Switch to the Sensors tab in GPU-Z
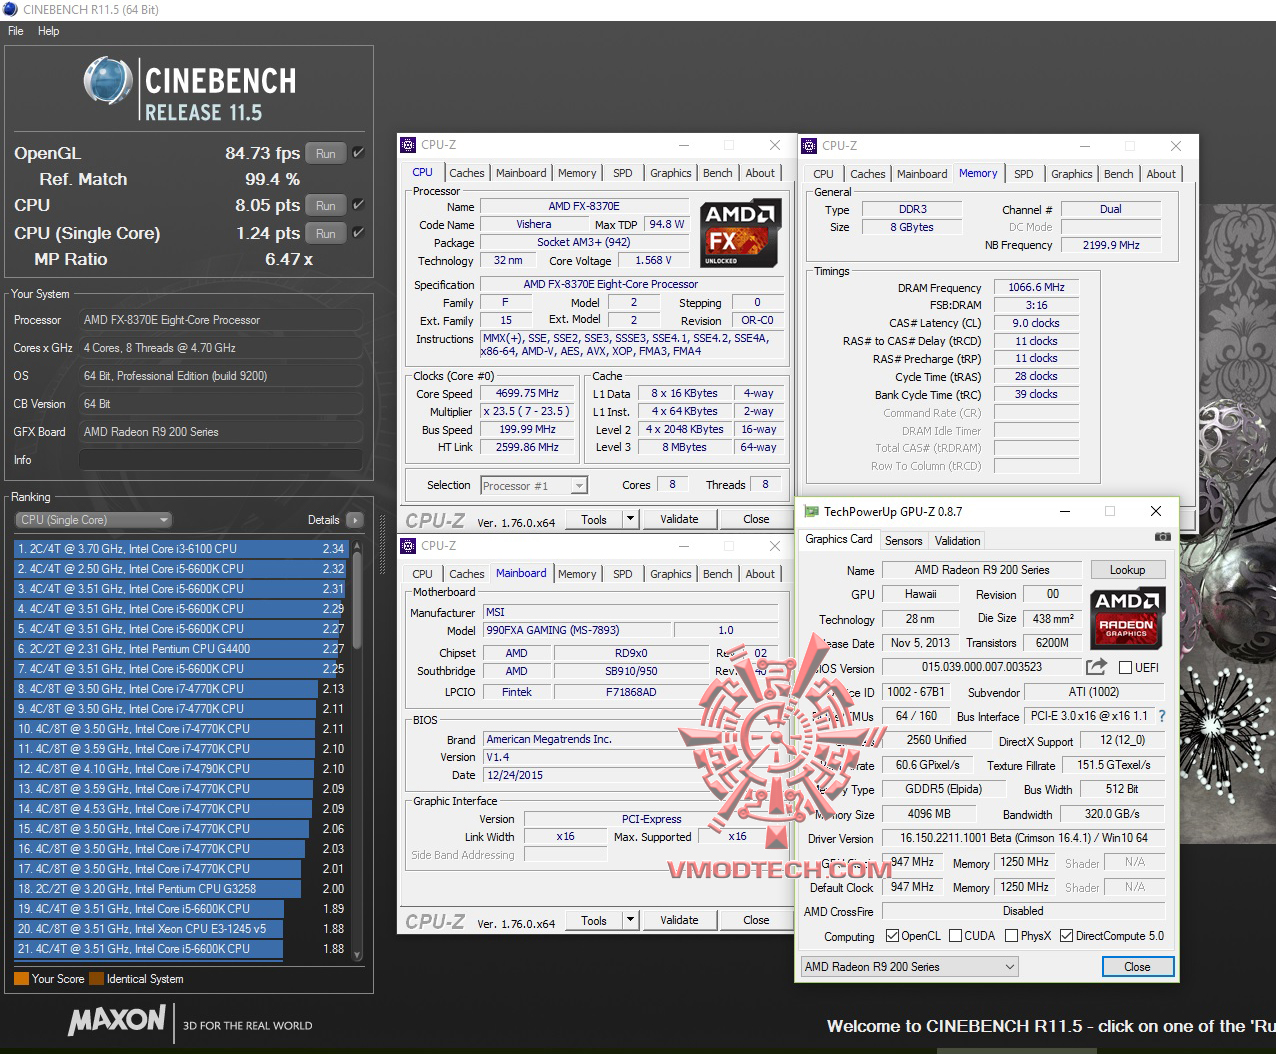Viewport: 1276px width, 1054px height. [x=903, y=540]
